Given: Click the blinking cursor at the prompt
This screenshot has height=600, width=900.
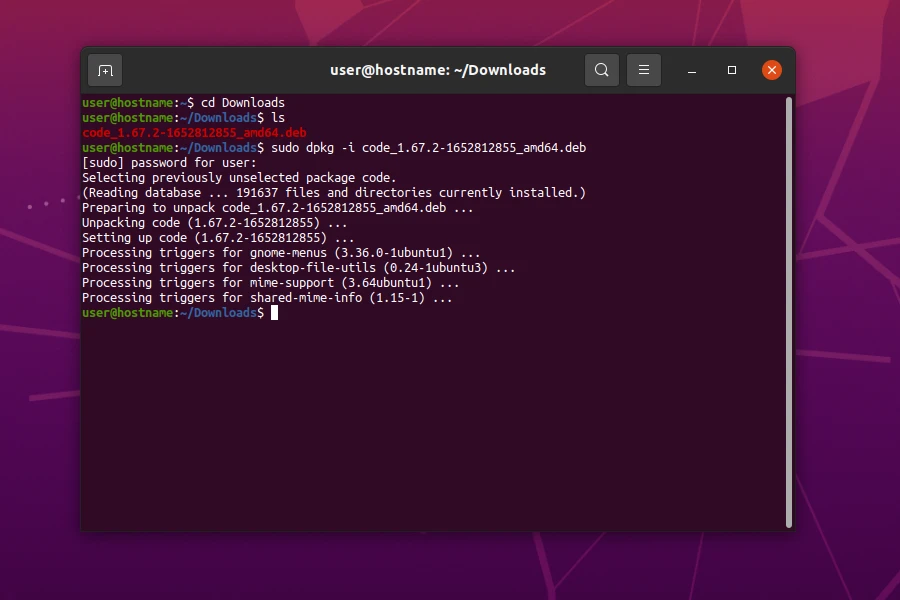Looking at the screenshot, I should 273,313.
